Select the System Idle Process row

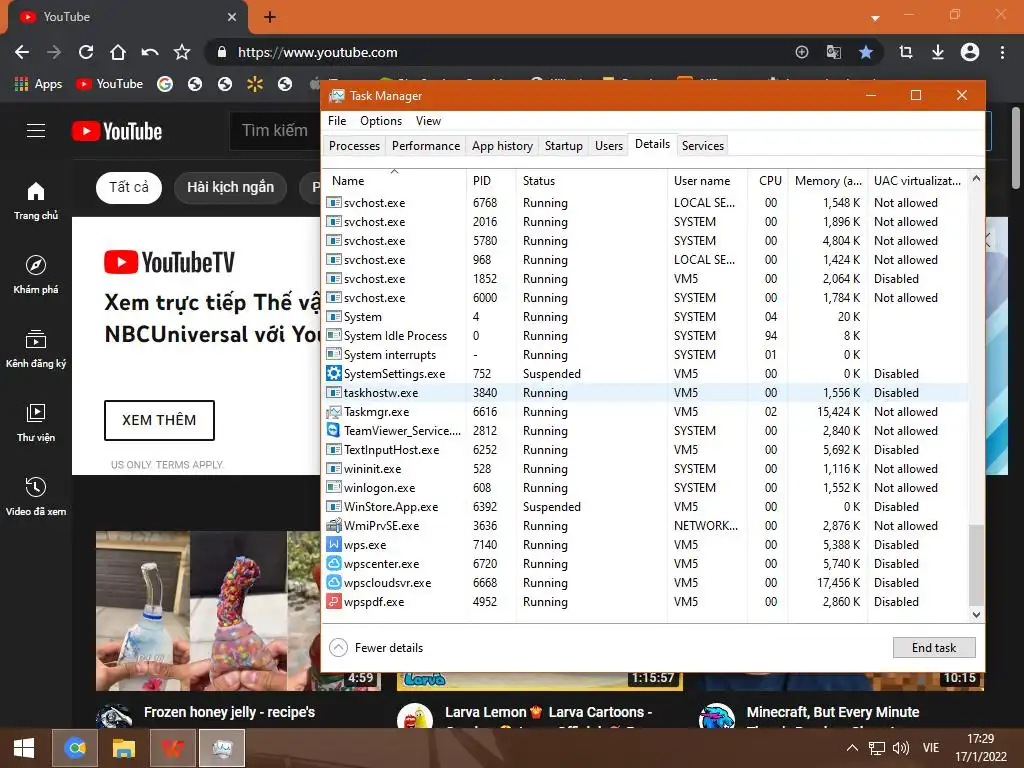coord(645,336)
